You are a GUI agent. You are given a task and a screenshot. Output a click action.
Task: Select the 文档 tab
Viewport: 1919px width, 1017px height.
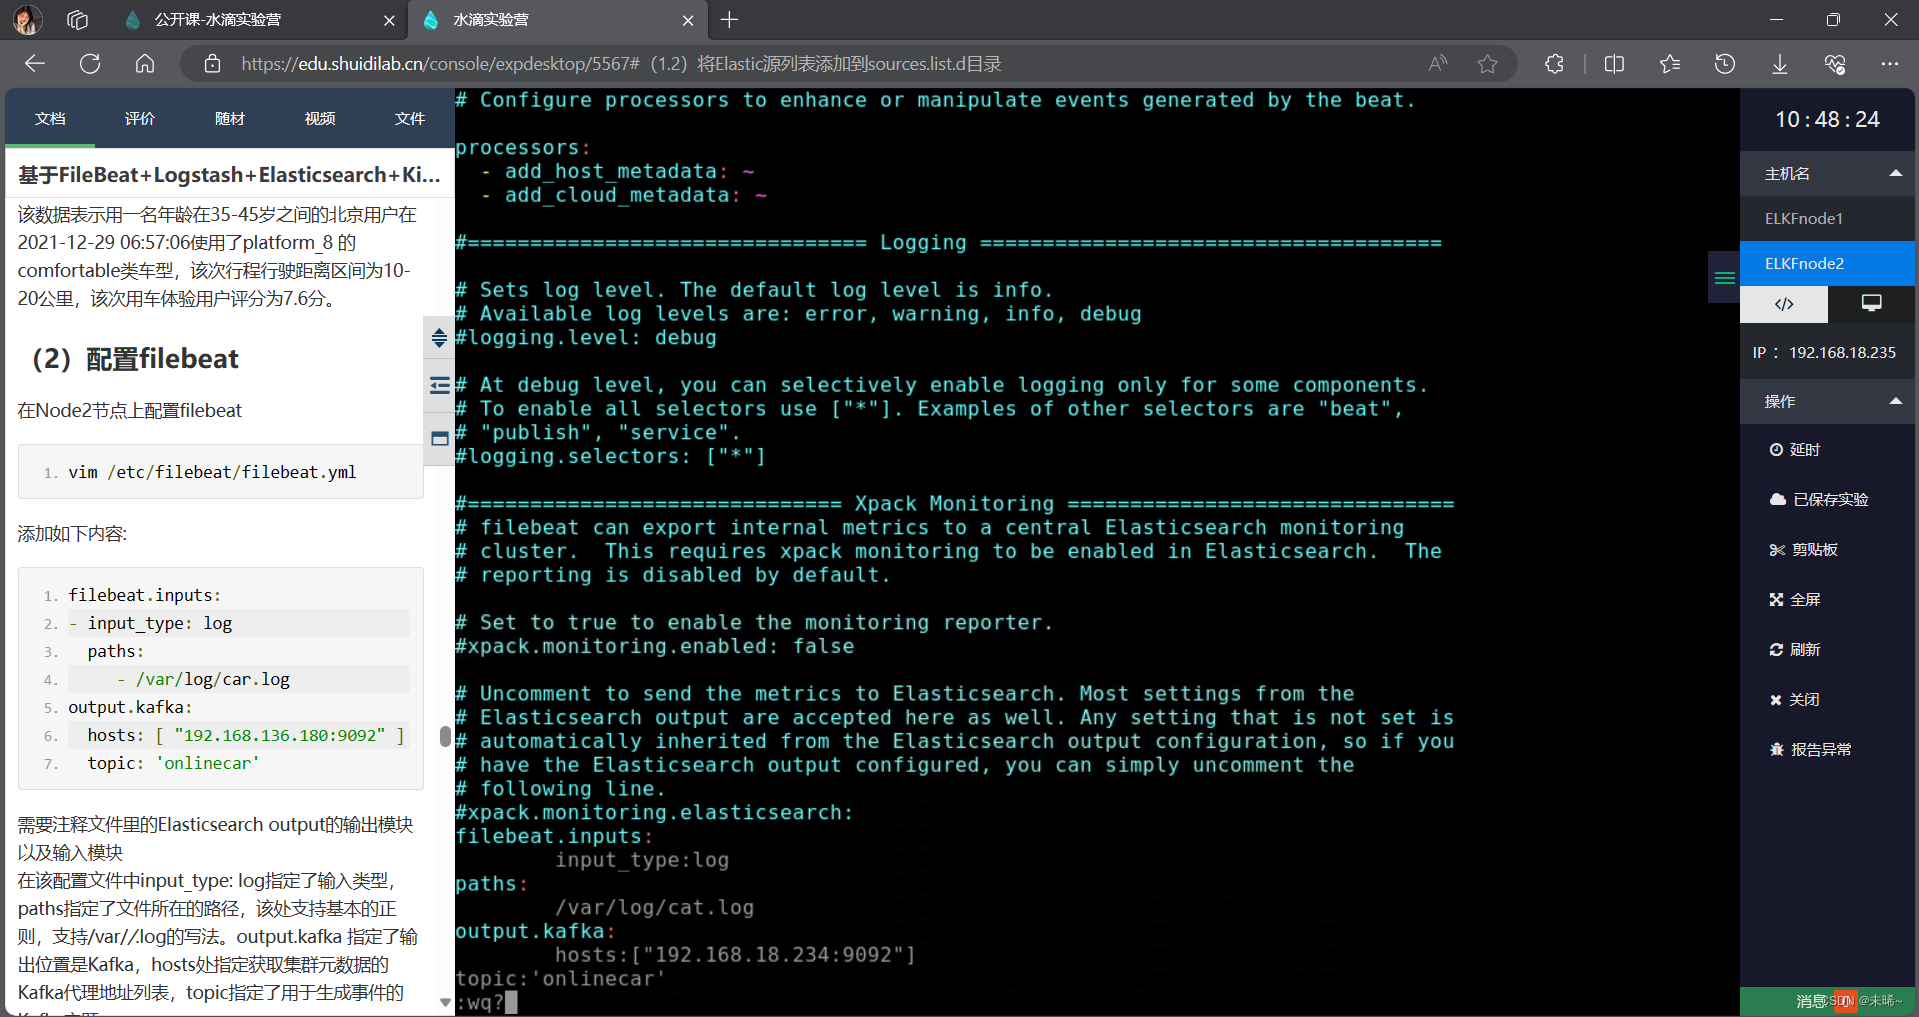pos(50,118)
